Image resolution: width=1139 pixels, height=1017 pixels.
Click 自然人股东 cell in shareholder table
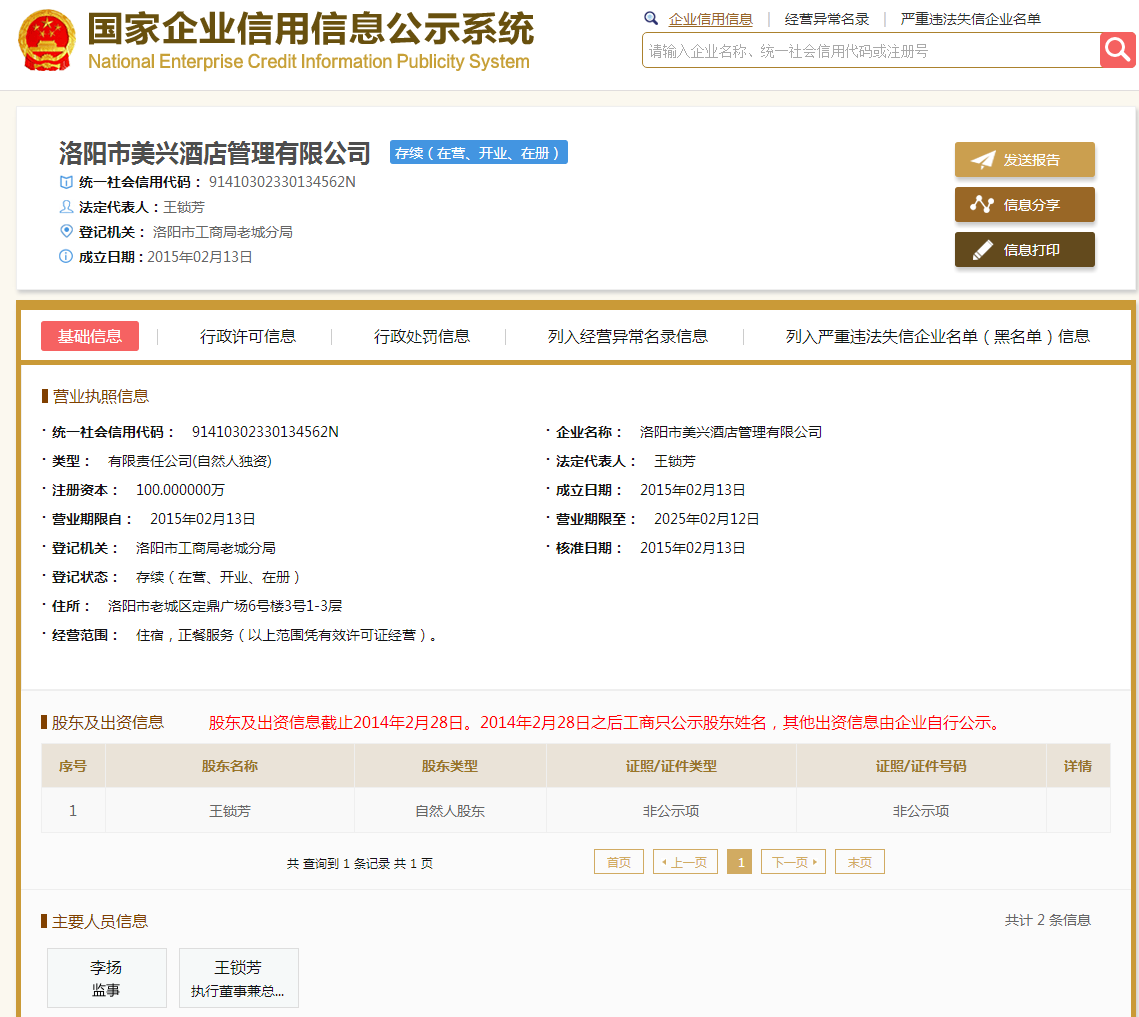(x=450, y=811)
